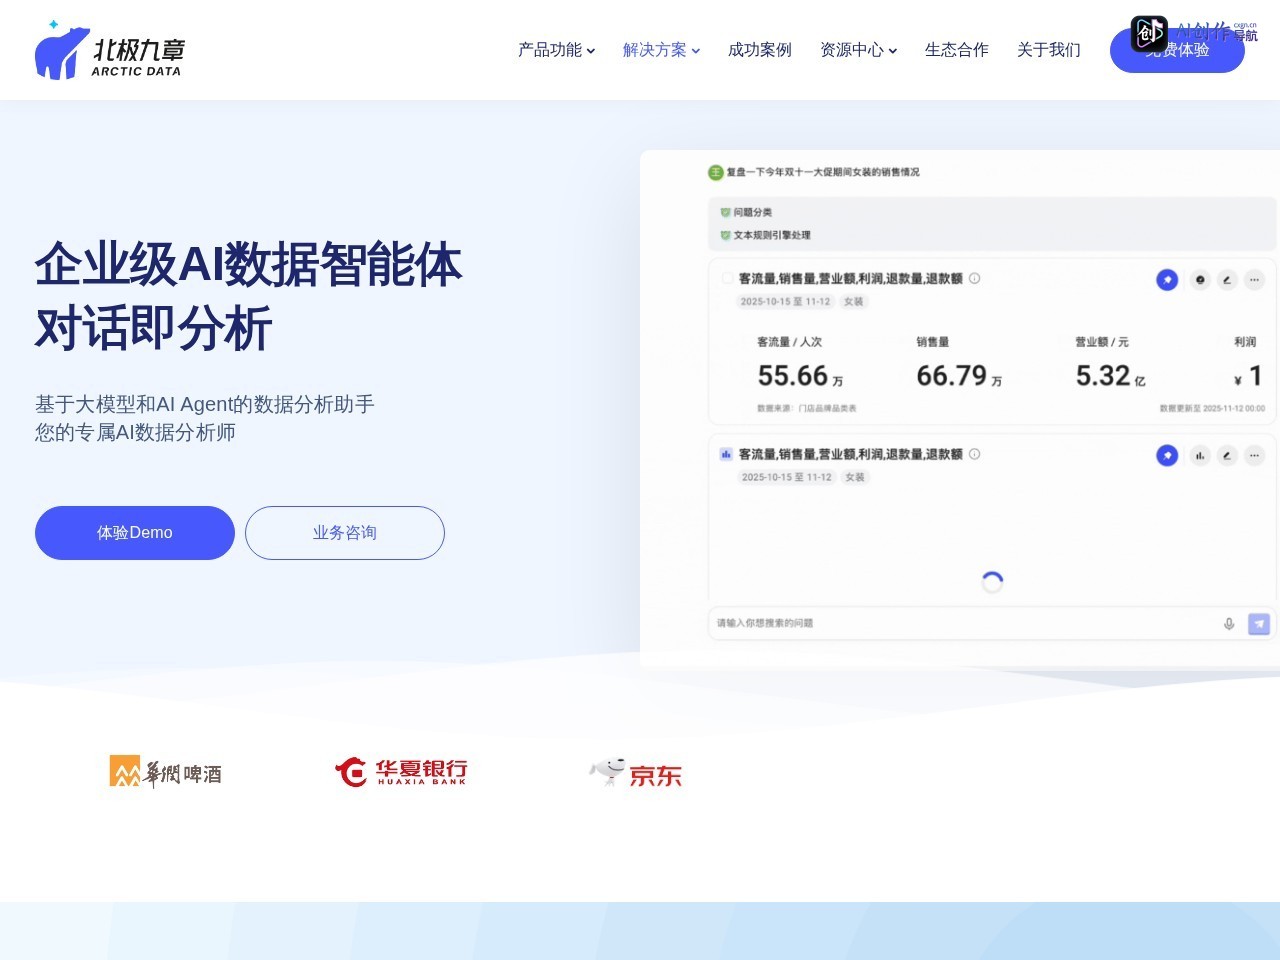The width and height of the screenshot is (1280, 960).
Task: Expand the 产品功能 dropdown menu
Action: coord(557,50)
